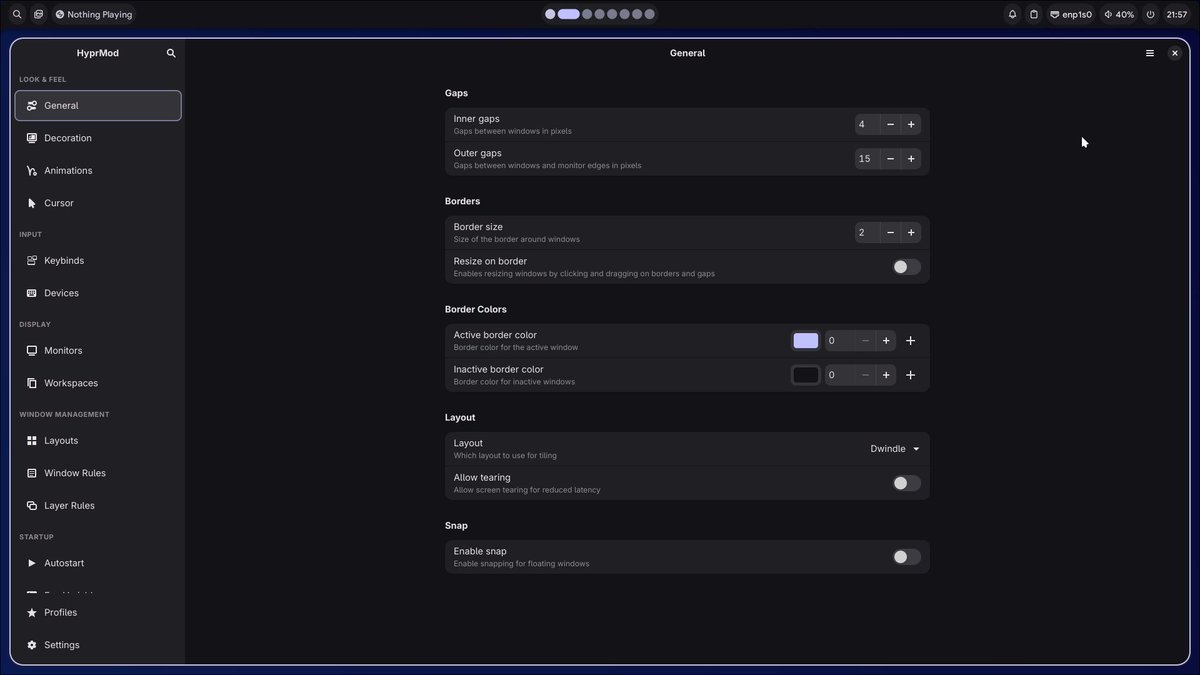Click the 21:57 clock
This screenshot has width=1200, height=675.
pos(1177,15)
